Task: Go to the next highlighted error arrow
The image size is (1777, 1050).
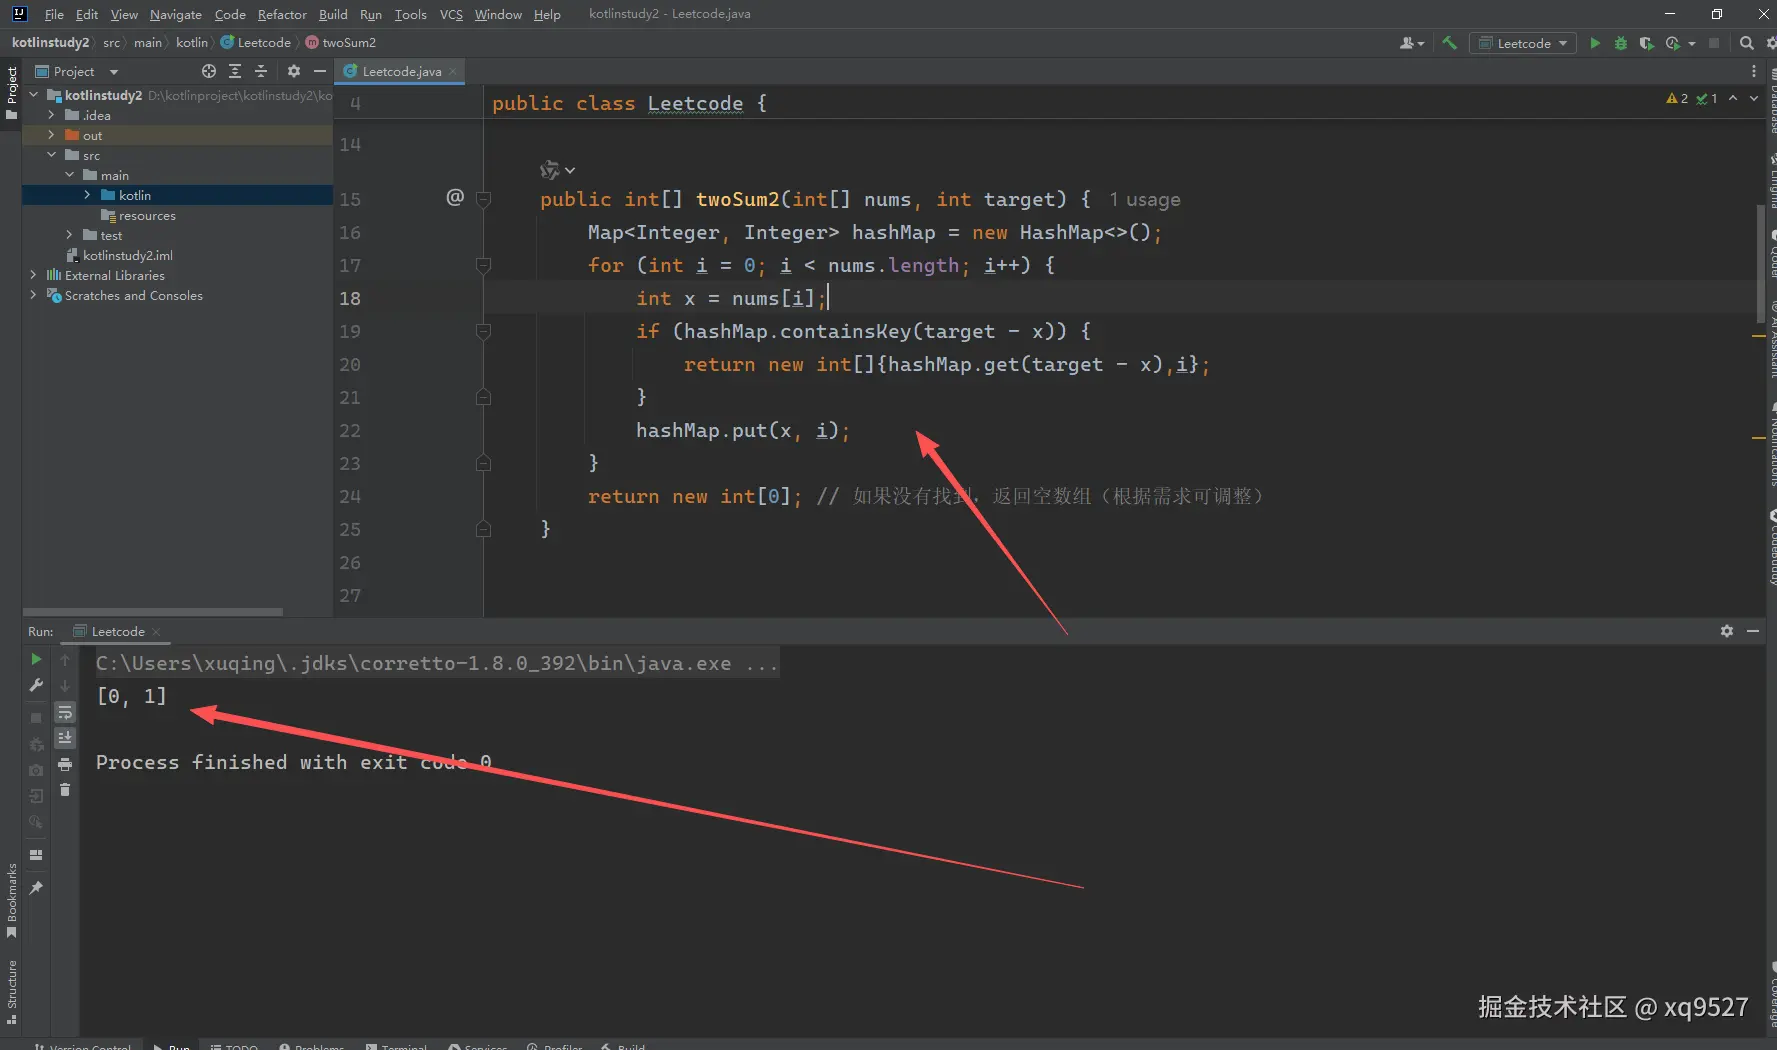Action: point(1754,98)
